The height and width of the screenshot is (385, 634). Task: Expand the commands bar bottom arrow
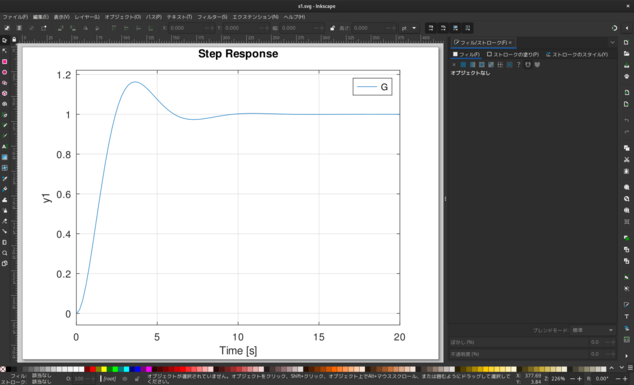click(x=626, y=356)
